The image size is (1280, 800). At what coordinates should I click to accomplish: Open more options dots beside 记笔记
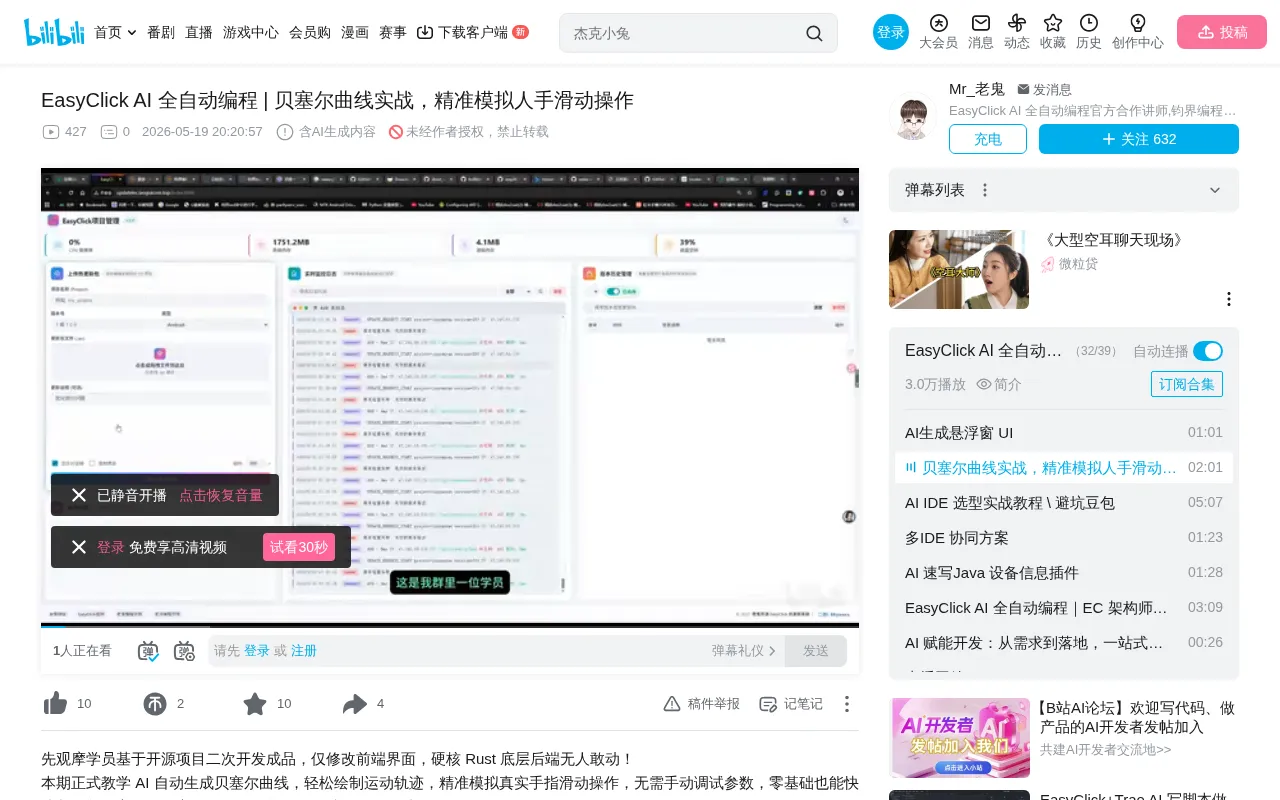coord(846,704)
